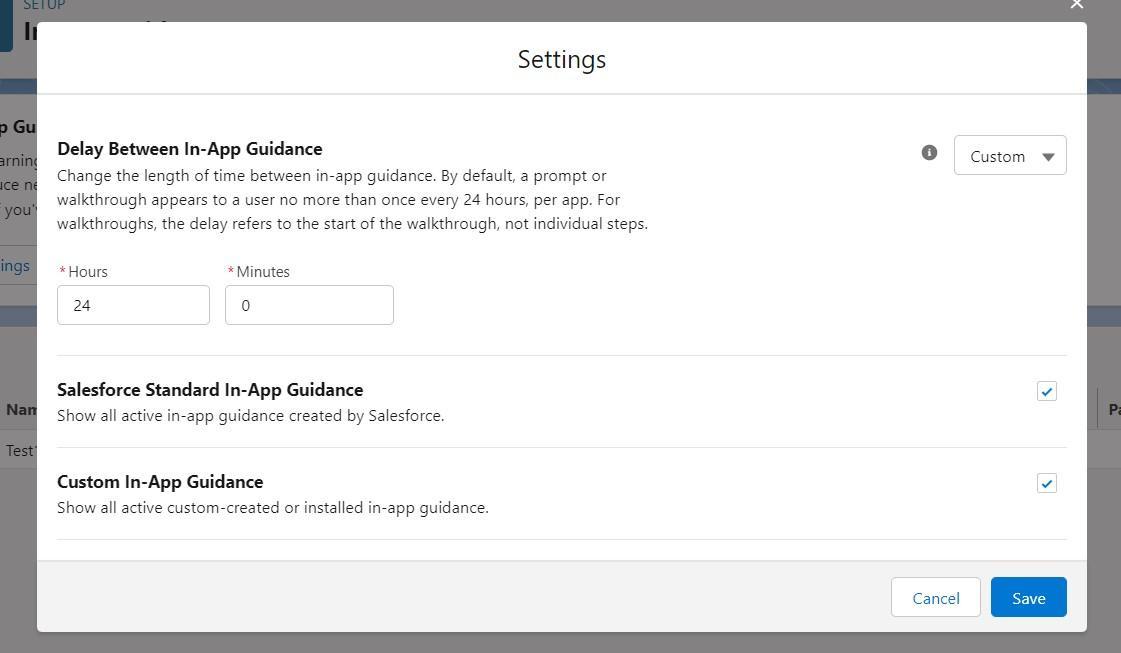Click the delay description paragraph text

352,200
